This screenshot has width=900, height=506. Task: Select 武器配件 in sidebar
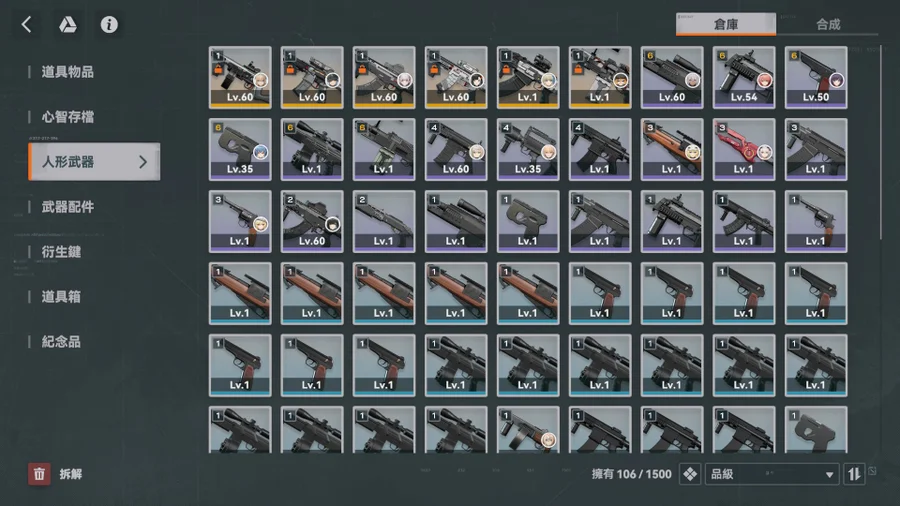tap(67, 207)
